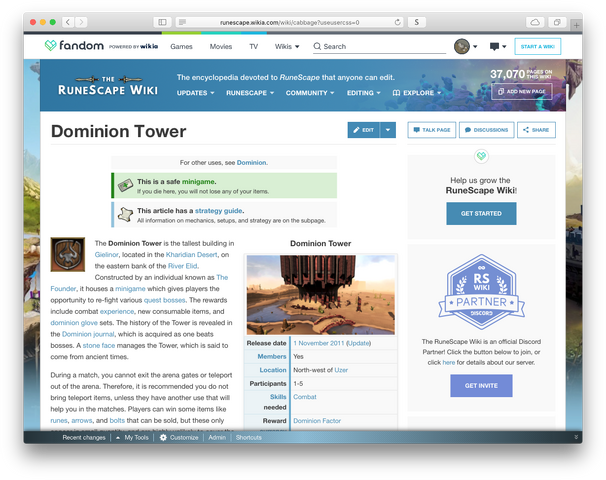Image resolution: width=606 pixels, height=480 pixels.
Task: Open Recent changes in bottom toolbar
Action: tap(84, 437)
